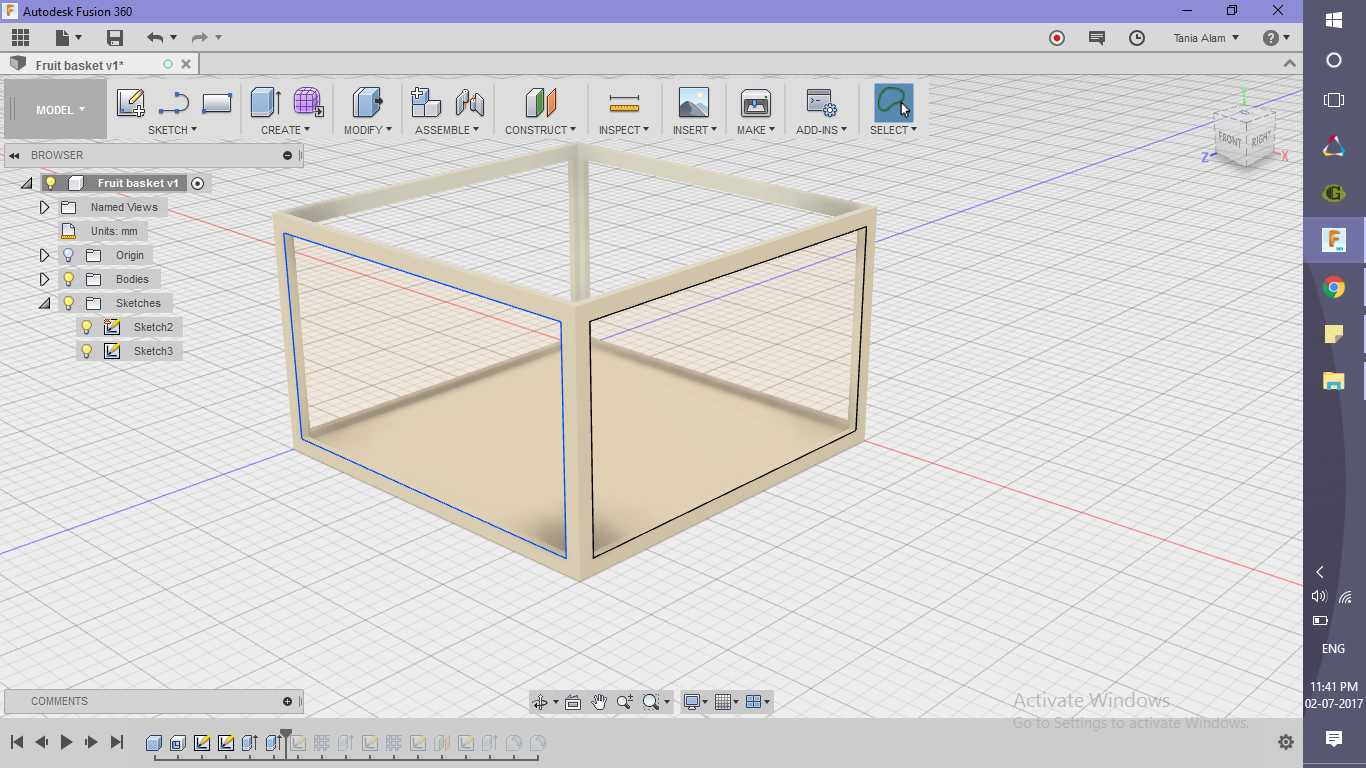Select the sketch Line arc tool
The image size is (1366, 768).
pos(174,103)
